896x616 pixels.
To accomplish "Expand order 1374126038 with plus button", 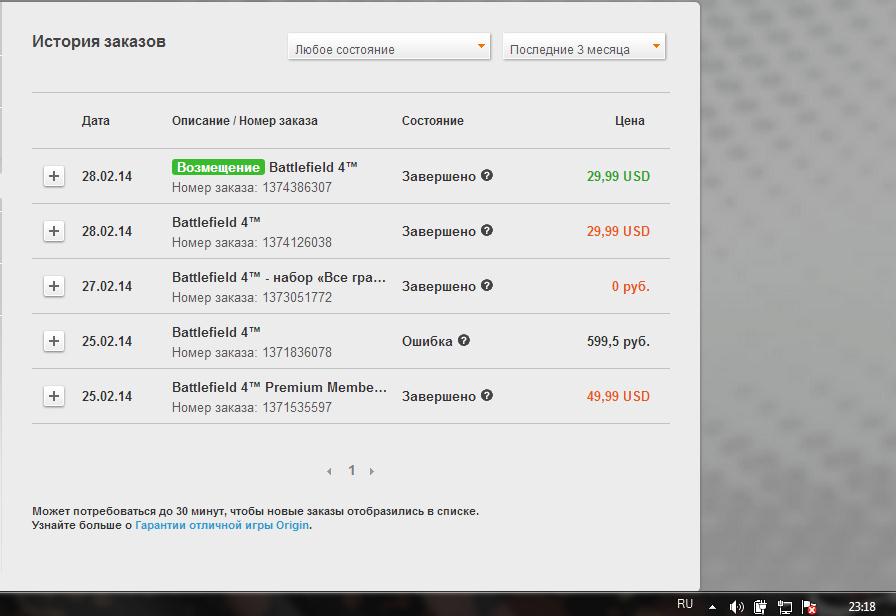I will point(54,231).
